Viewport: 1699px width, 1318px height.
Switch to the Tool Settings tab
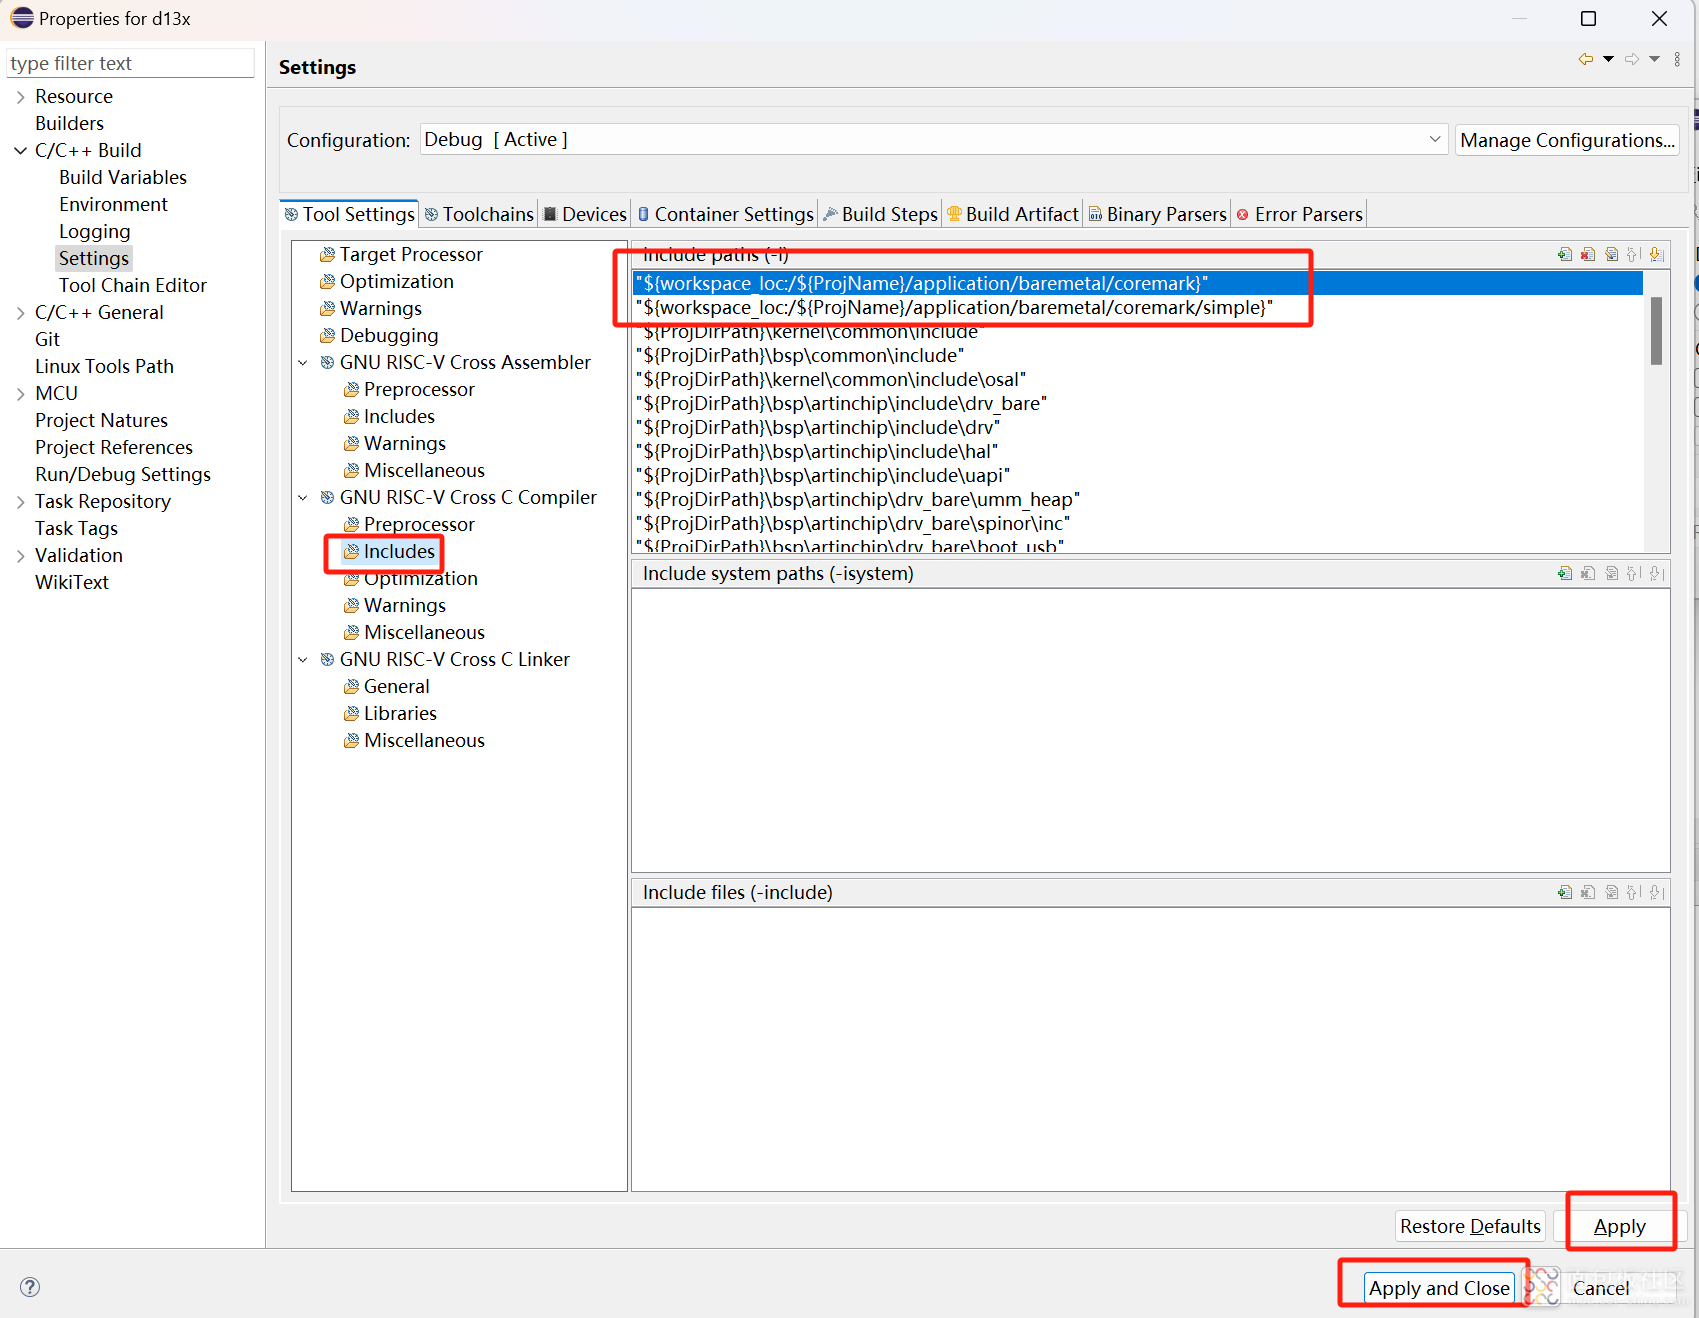pyautogui.click(x=349, y=214)
